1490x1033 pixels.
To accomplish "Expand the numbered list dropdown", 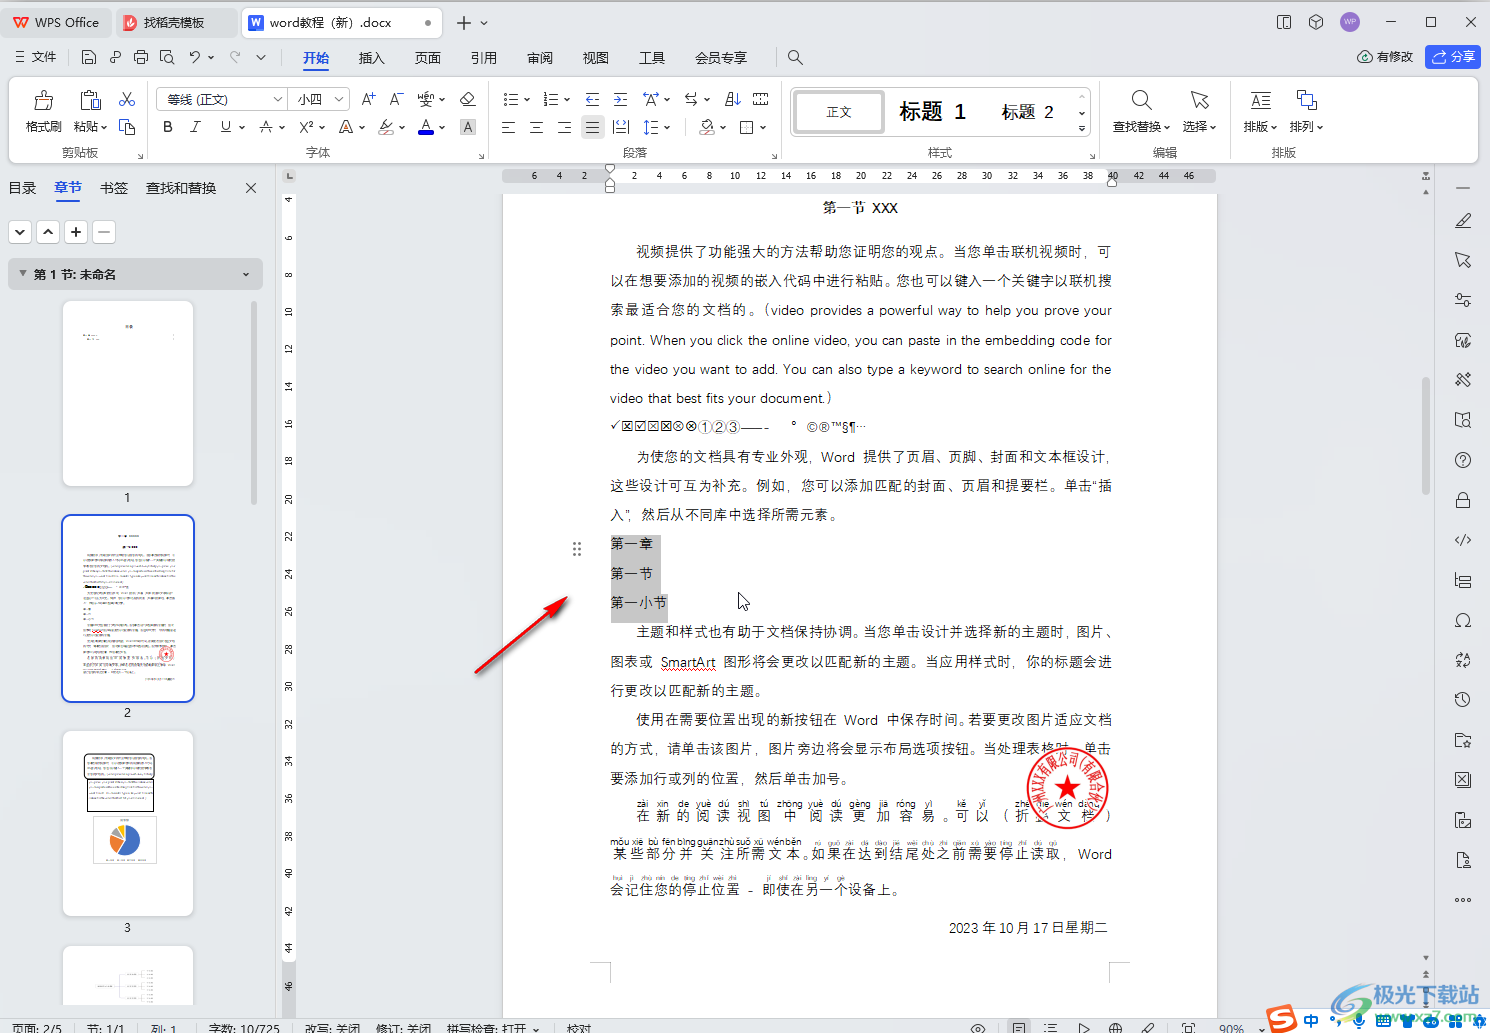I will [567, 99].
